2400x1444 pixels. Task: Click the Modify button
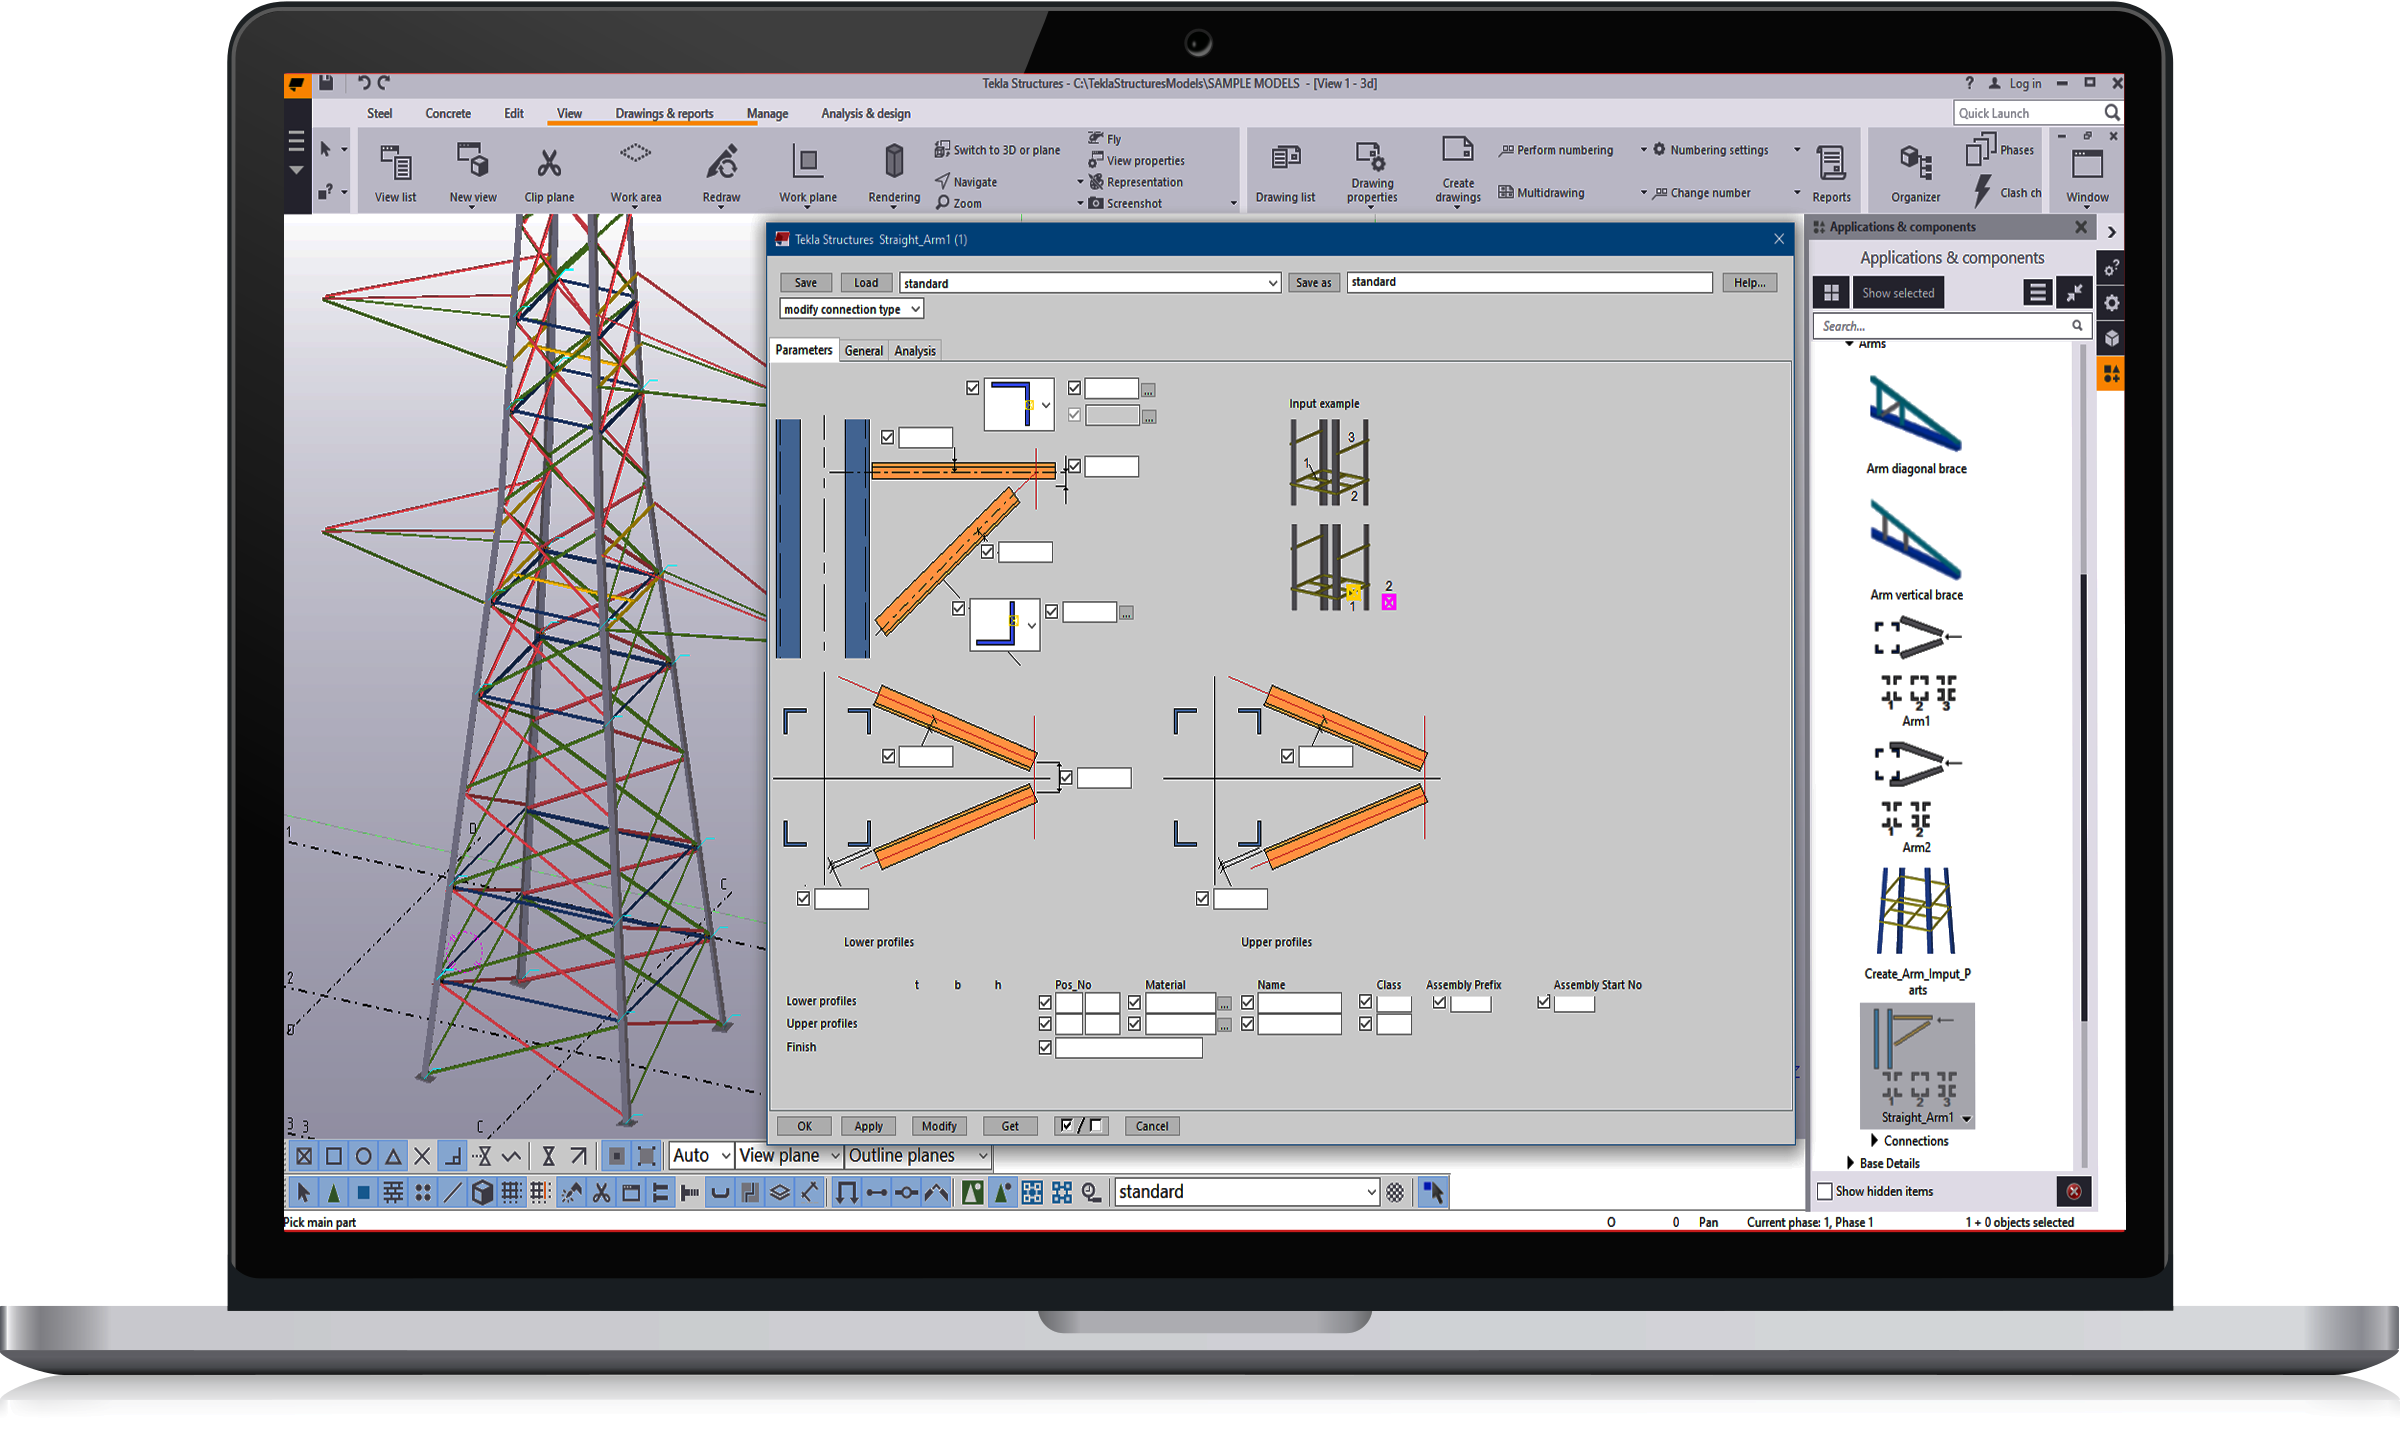pos(939,1126)
